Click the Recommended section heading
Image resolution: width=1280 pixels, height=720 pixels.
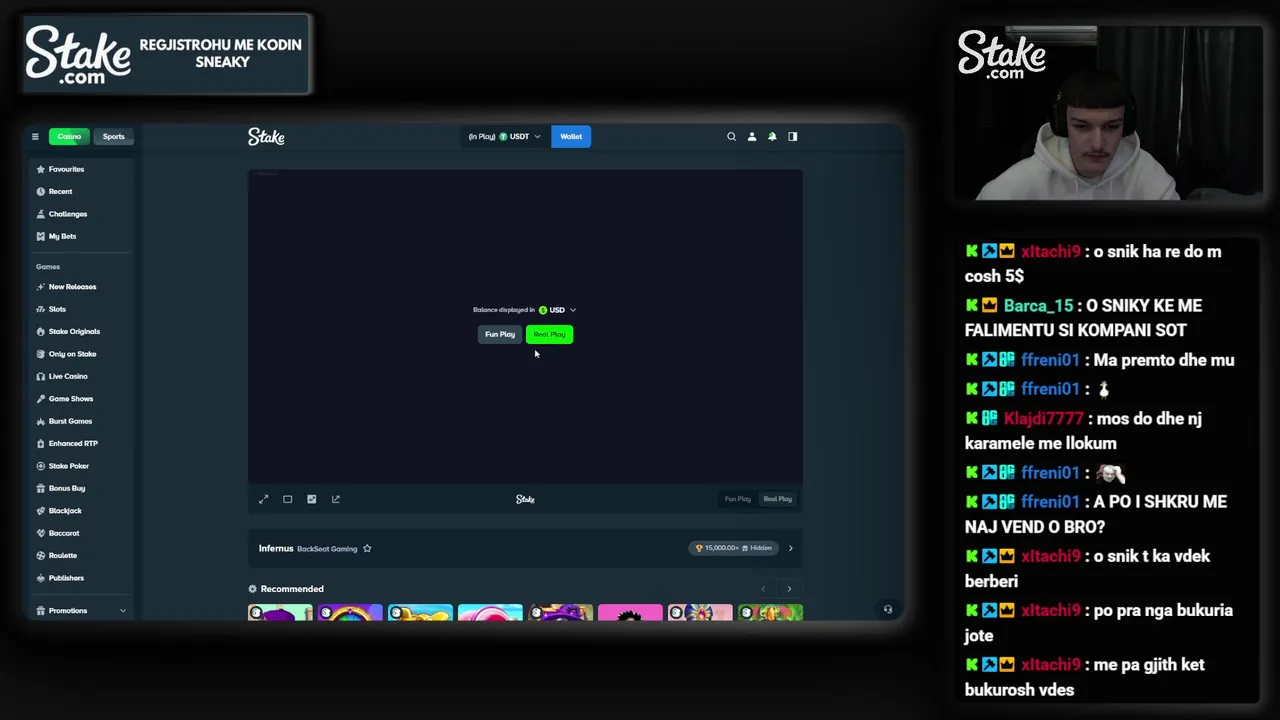292,589
